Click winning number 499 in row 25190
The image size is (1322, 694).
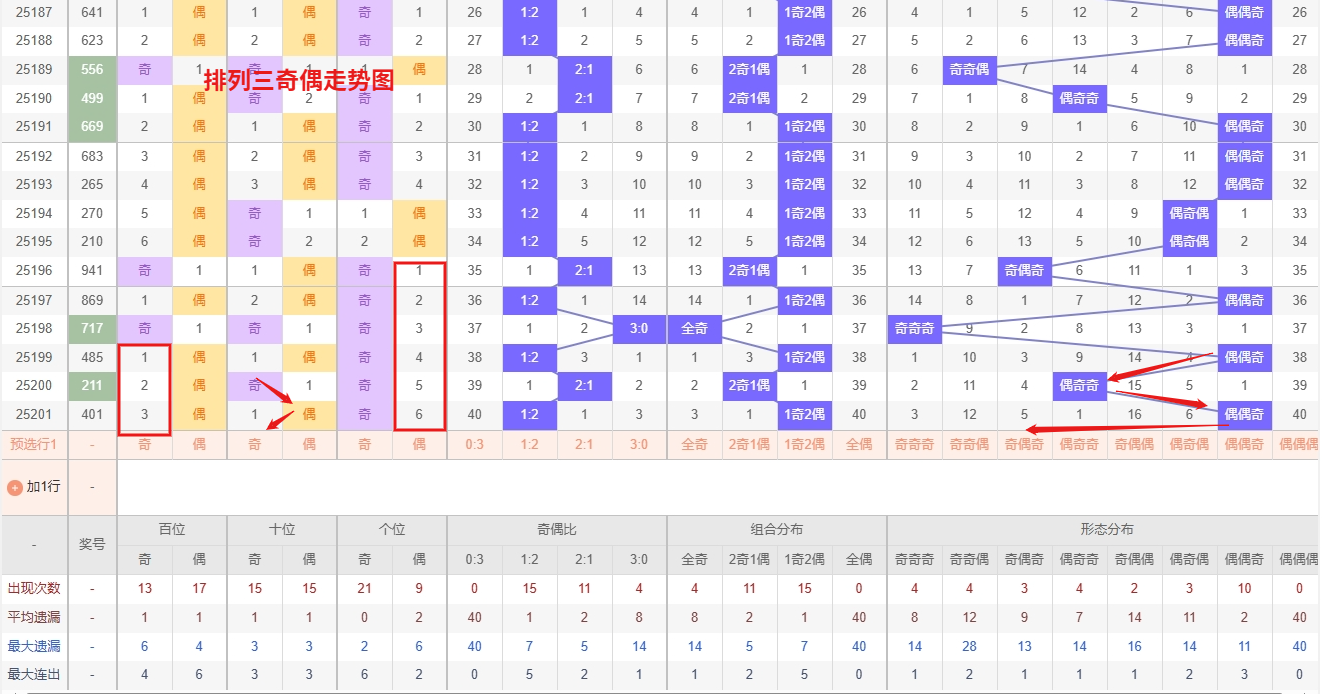[92, 98]
